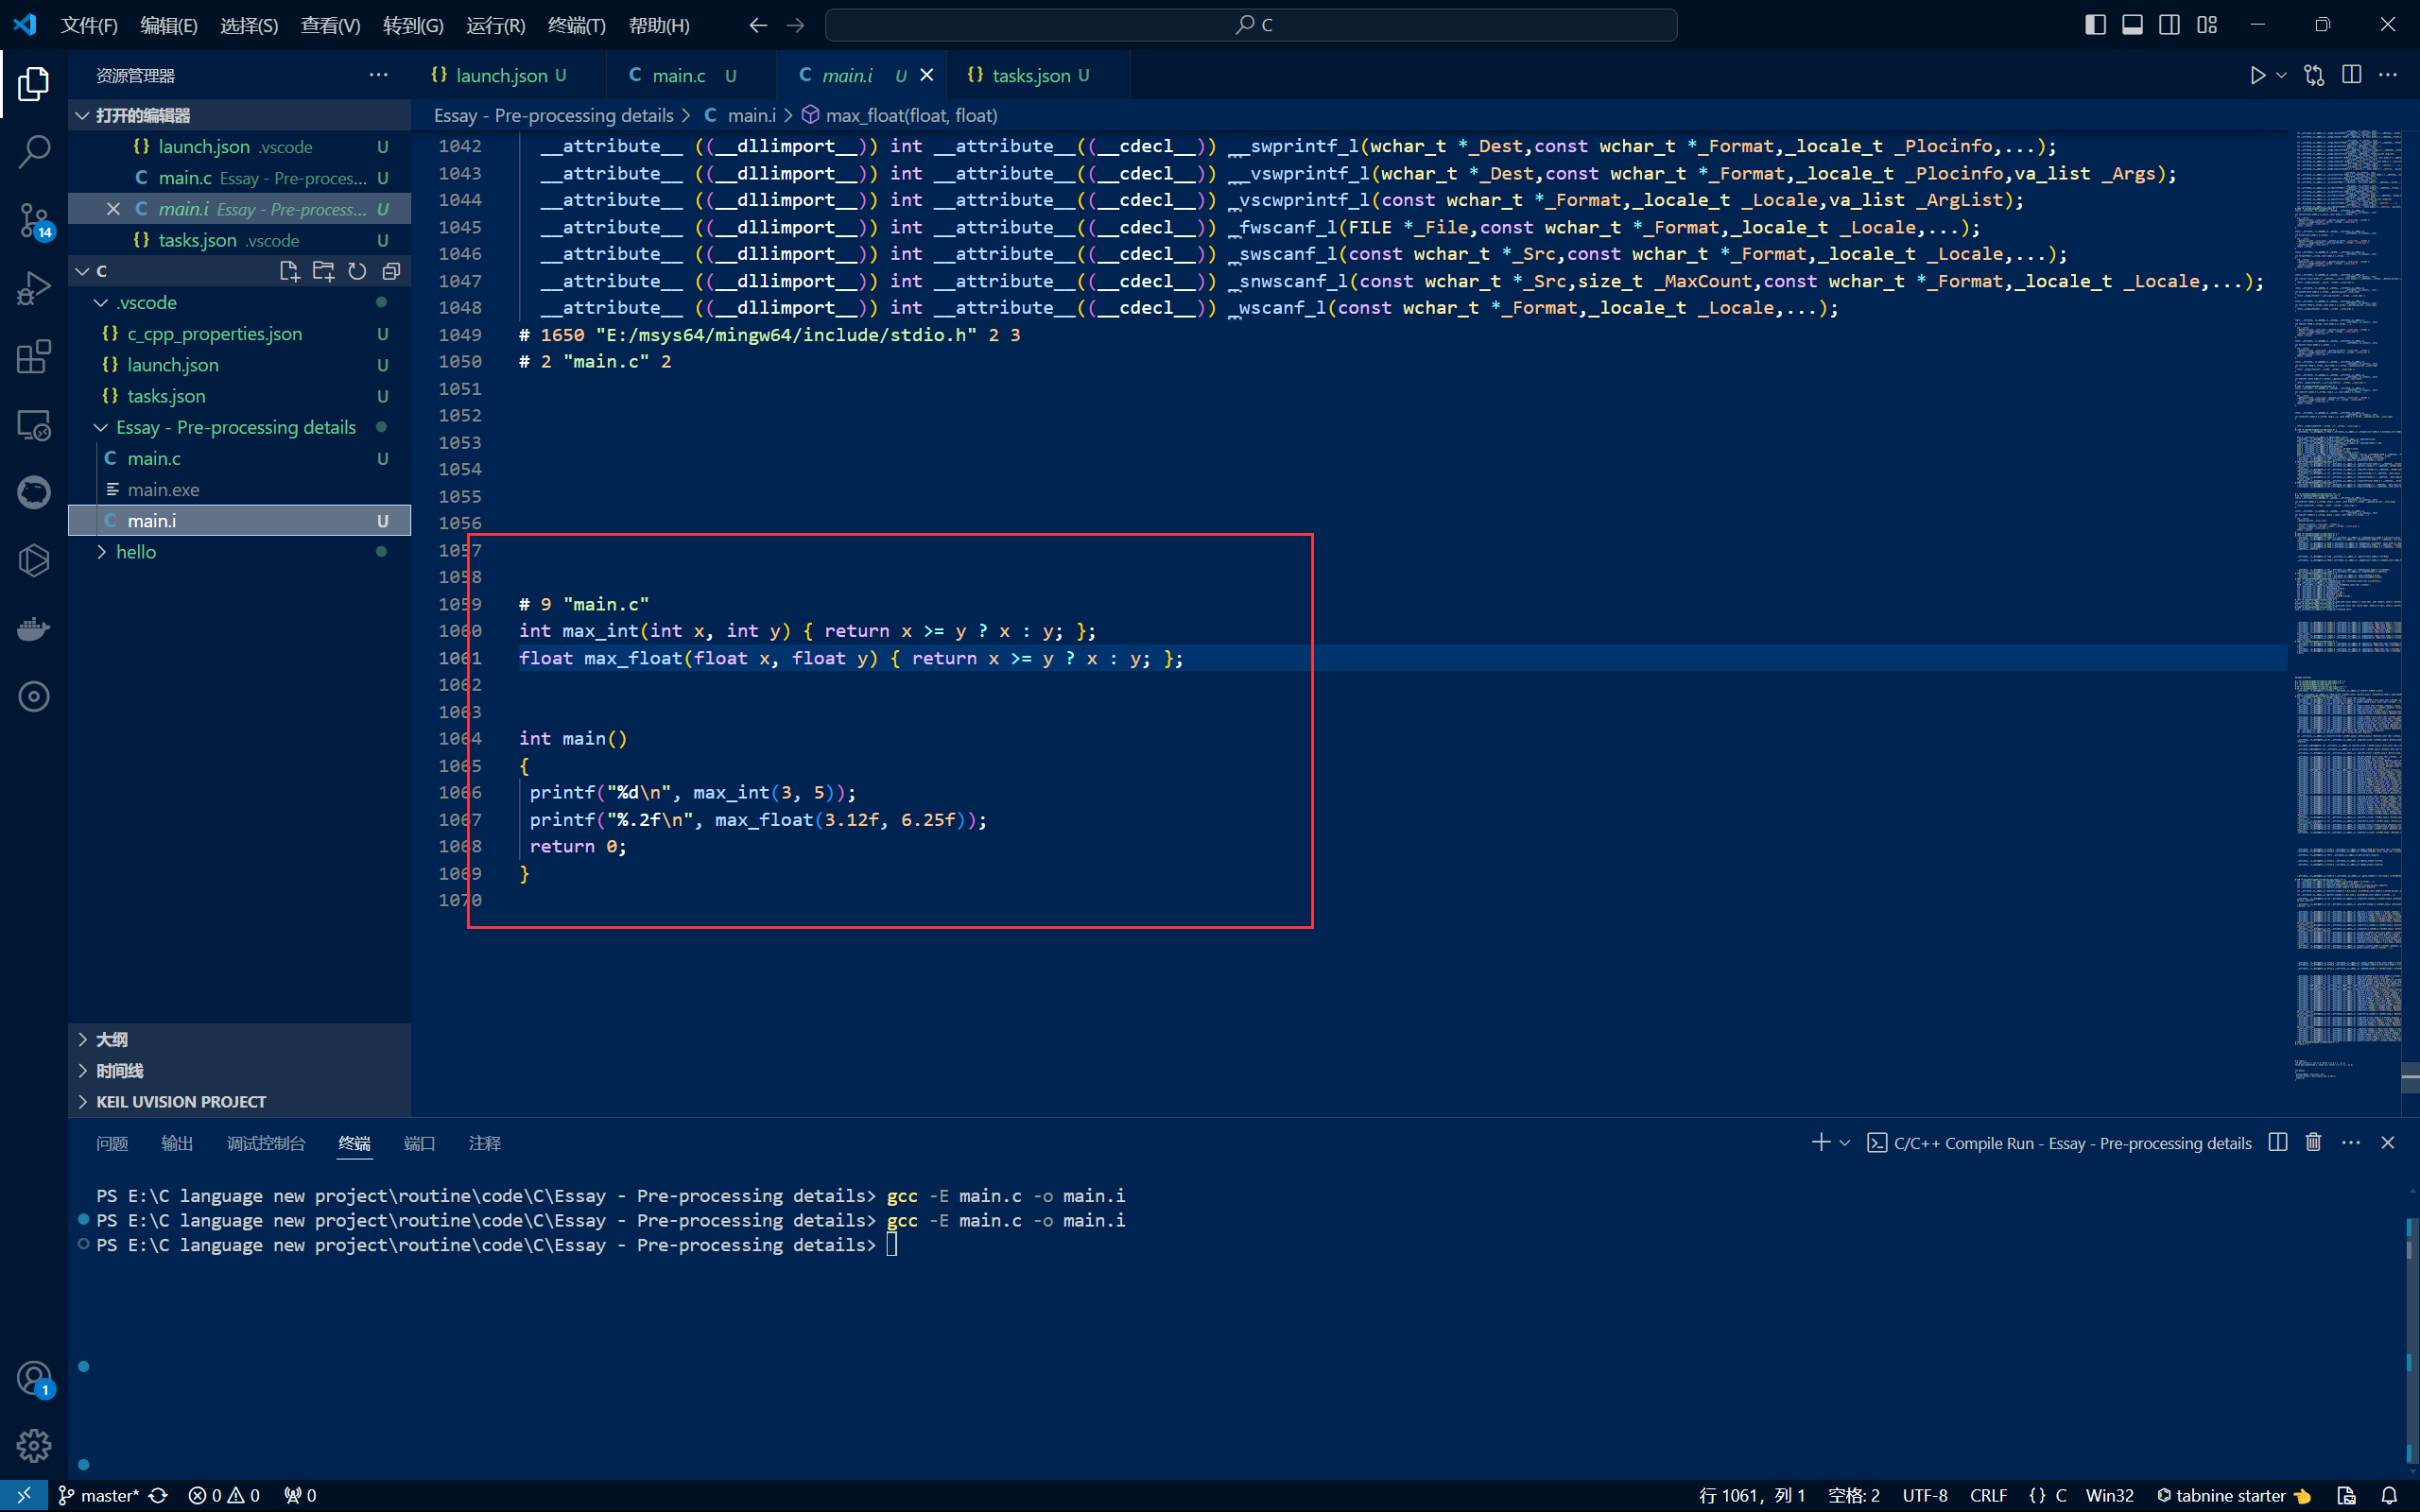Open the Explorer view in activity bar
This screenshot has width=2420, height=1512.
33,83
